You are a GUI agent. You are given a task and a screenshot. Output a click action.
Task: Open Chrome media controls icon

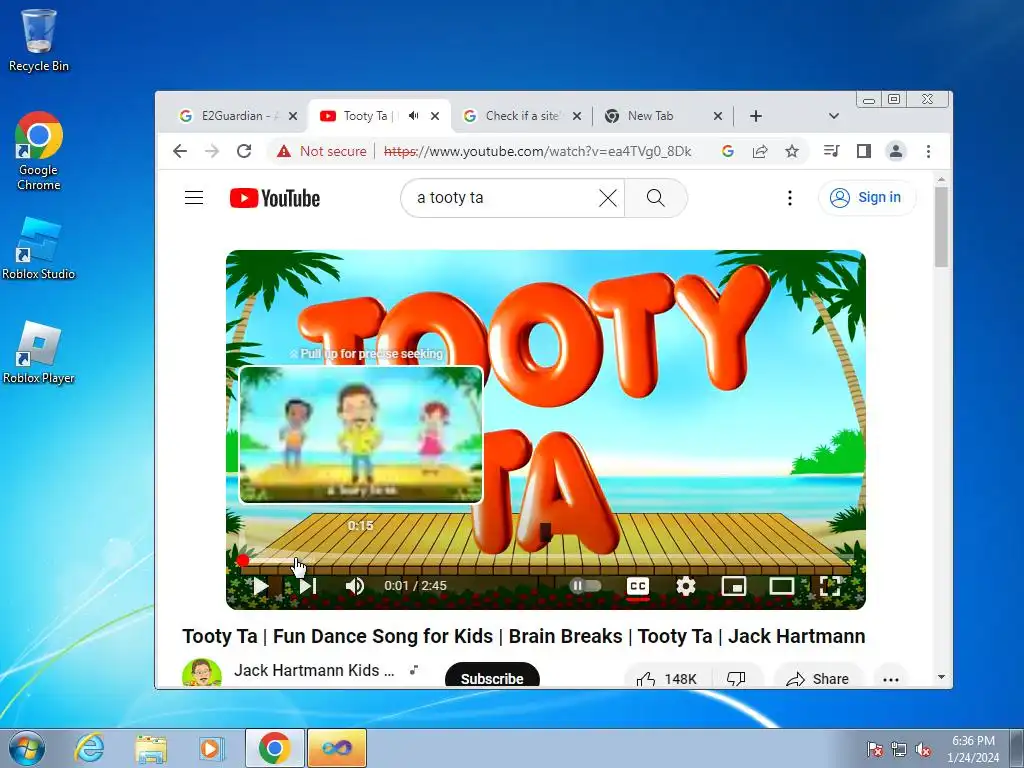coord(831,152)
